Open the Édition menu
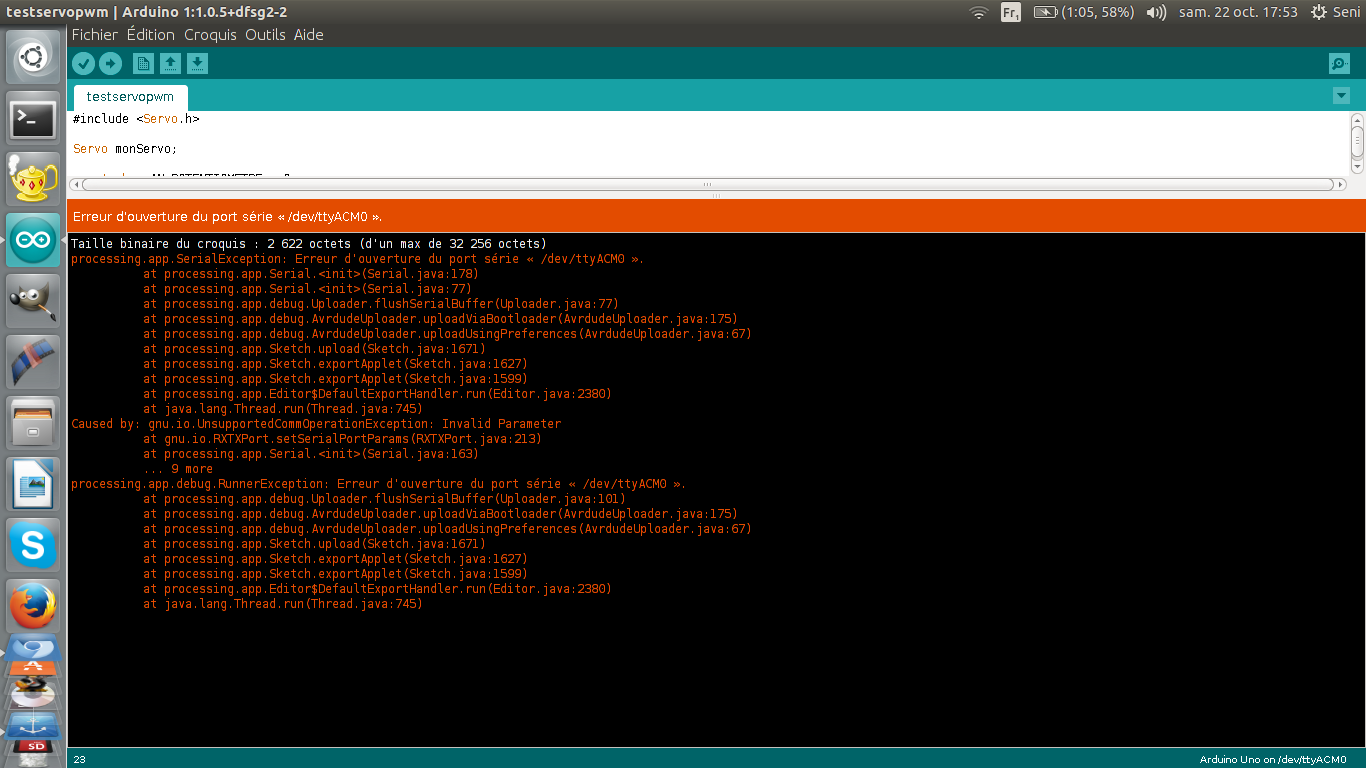This screenshot has width=1366, height=768. coord(150,35)
